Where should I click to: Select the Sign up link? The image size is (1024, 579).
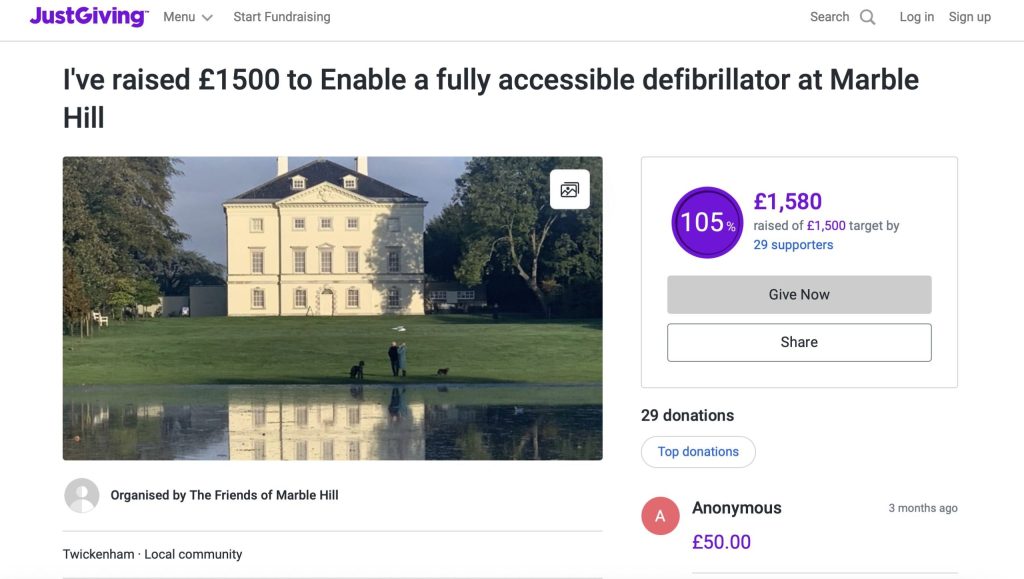(x=969, y=17)
